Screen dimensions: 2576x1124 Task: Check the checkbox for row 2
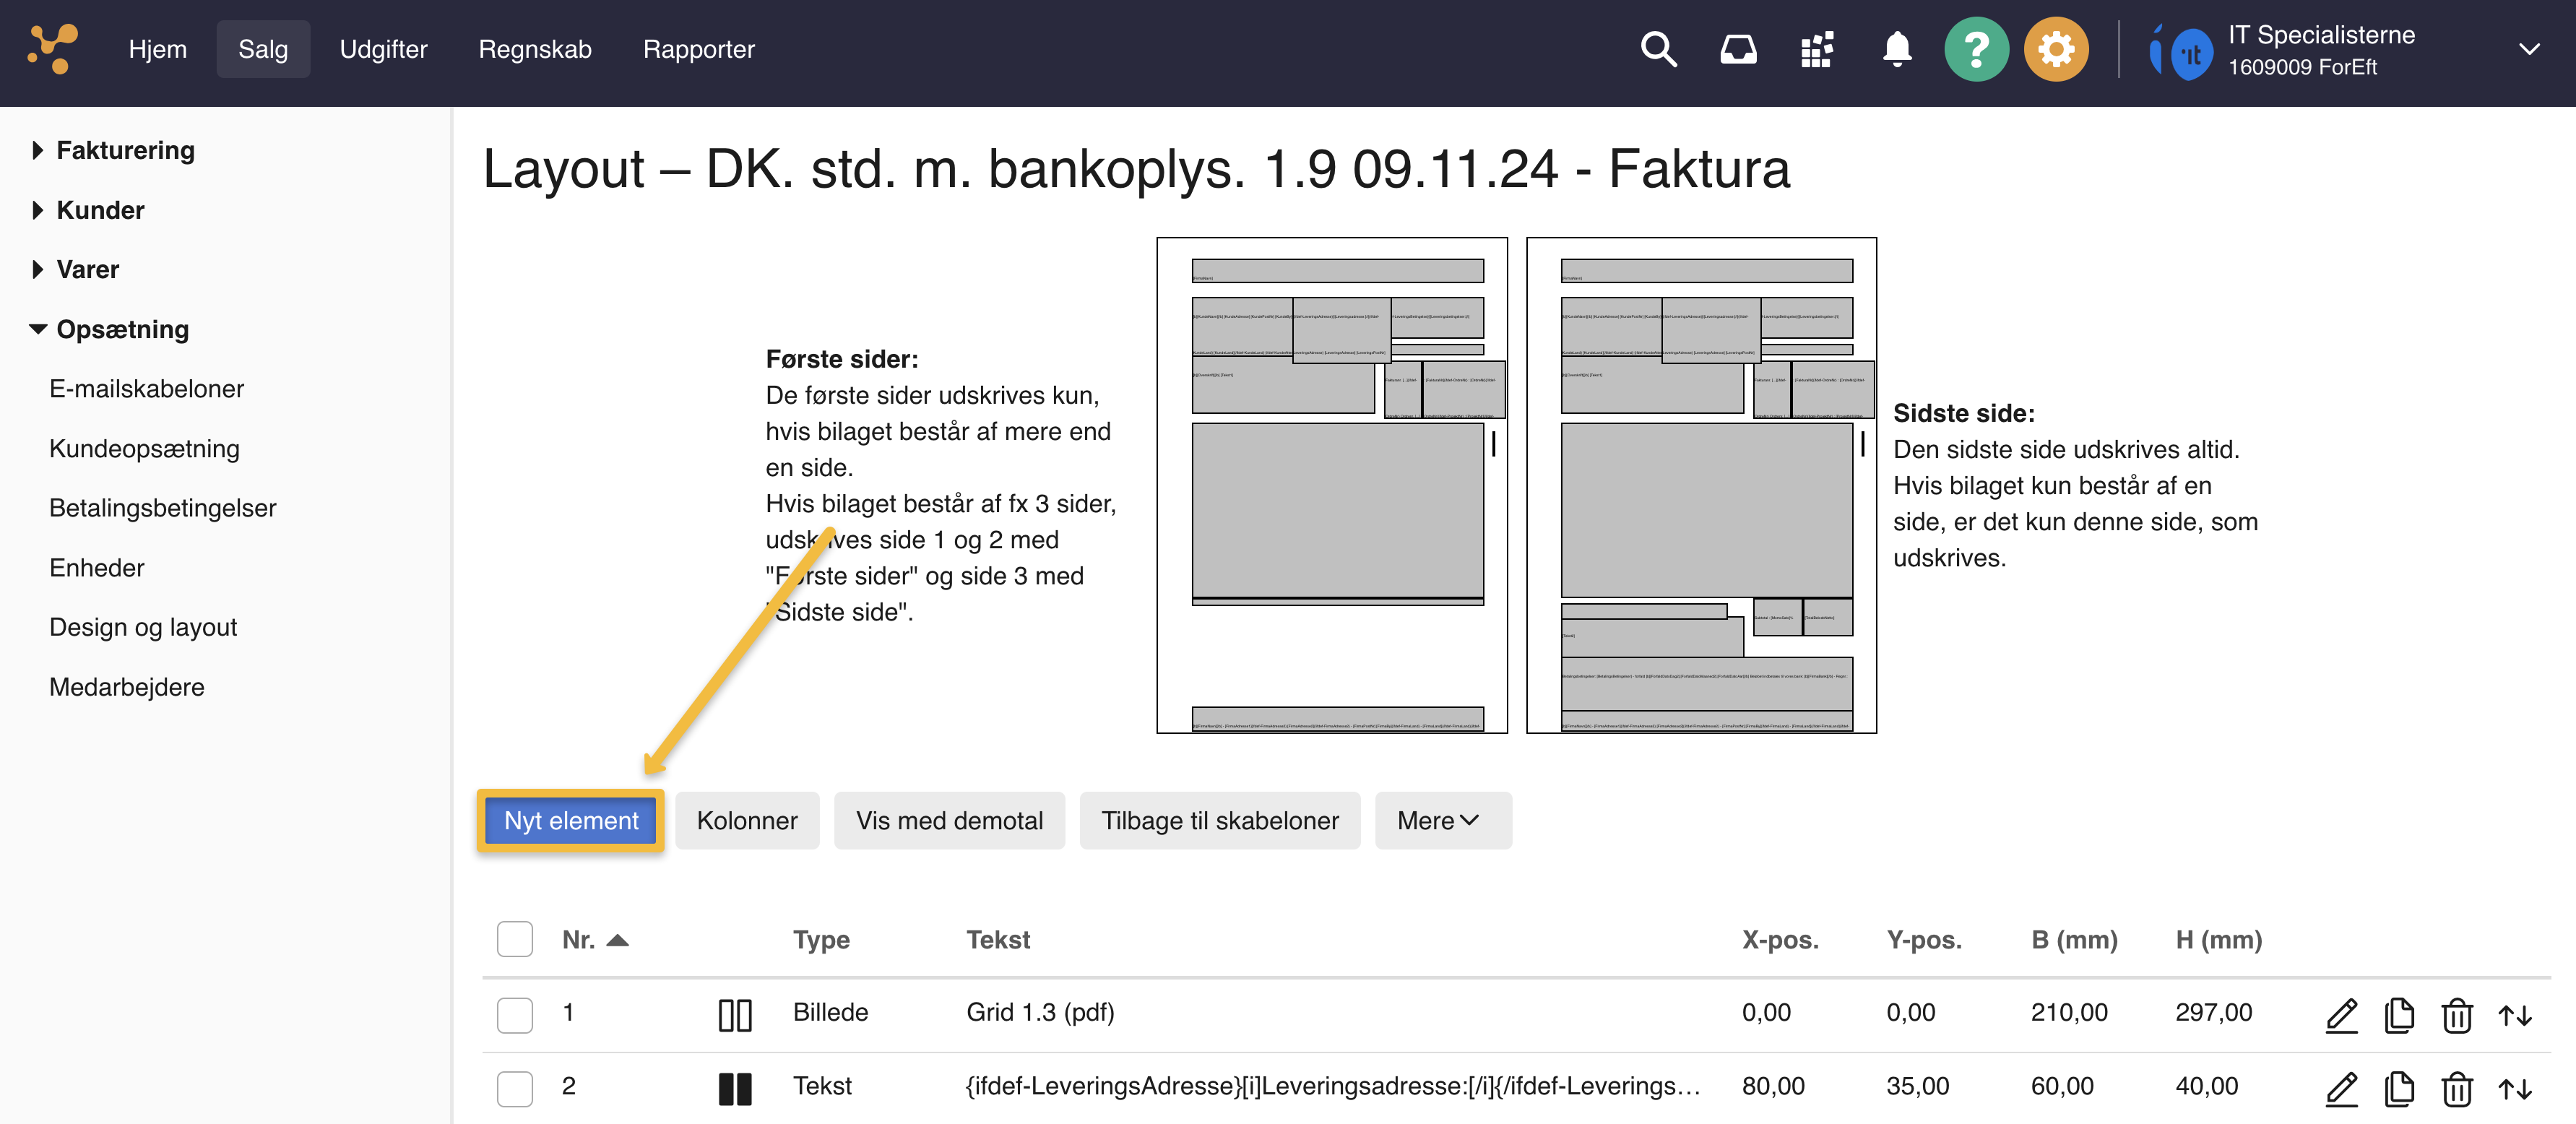(515, 1088)
